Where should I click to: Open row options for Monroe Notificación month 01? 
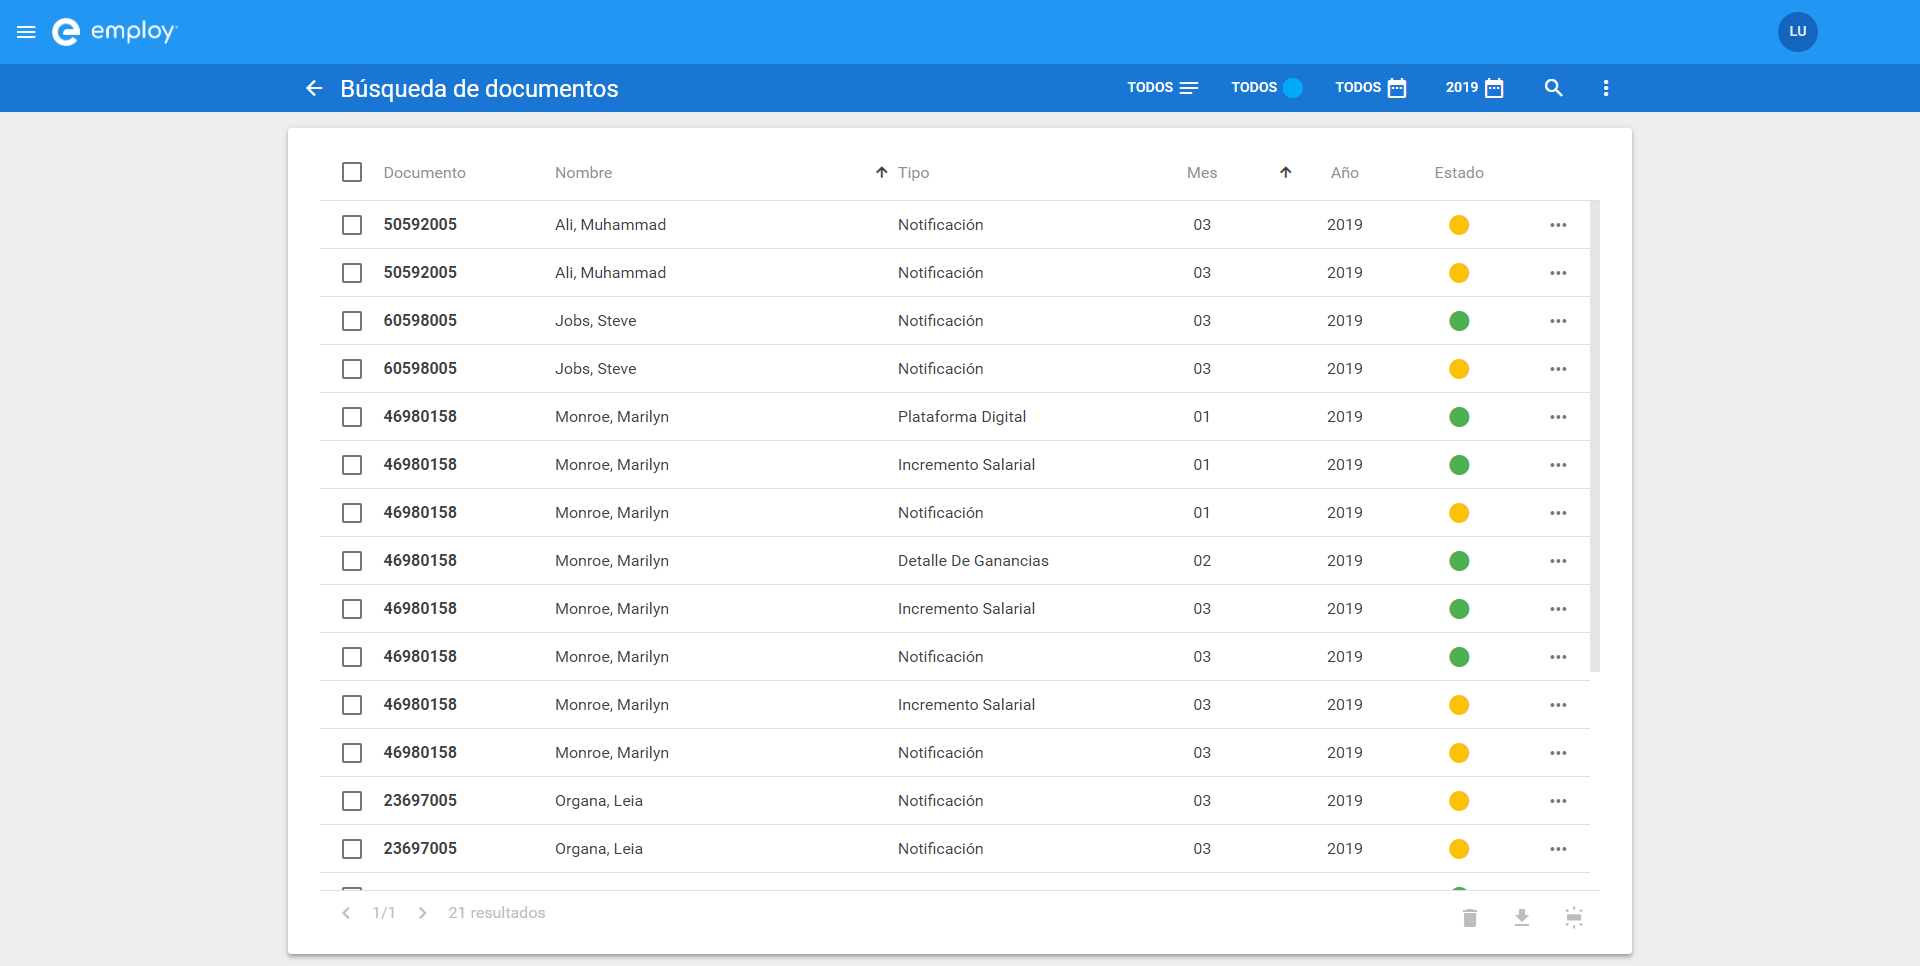click(1558, 513)
